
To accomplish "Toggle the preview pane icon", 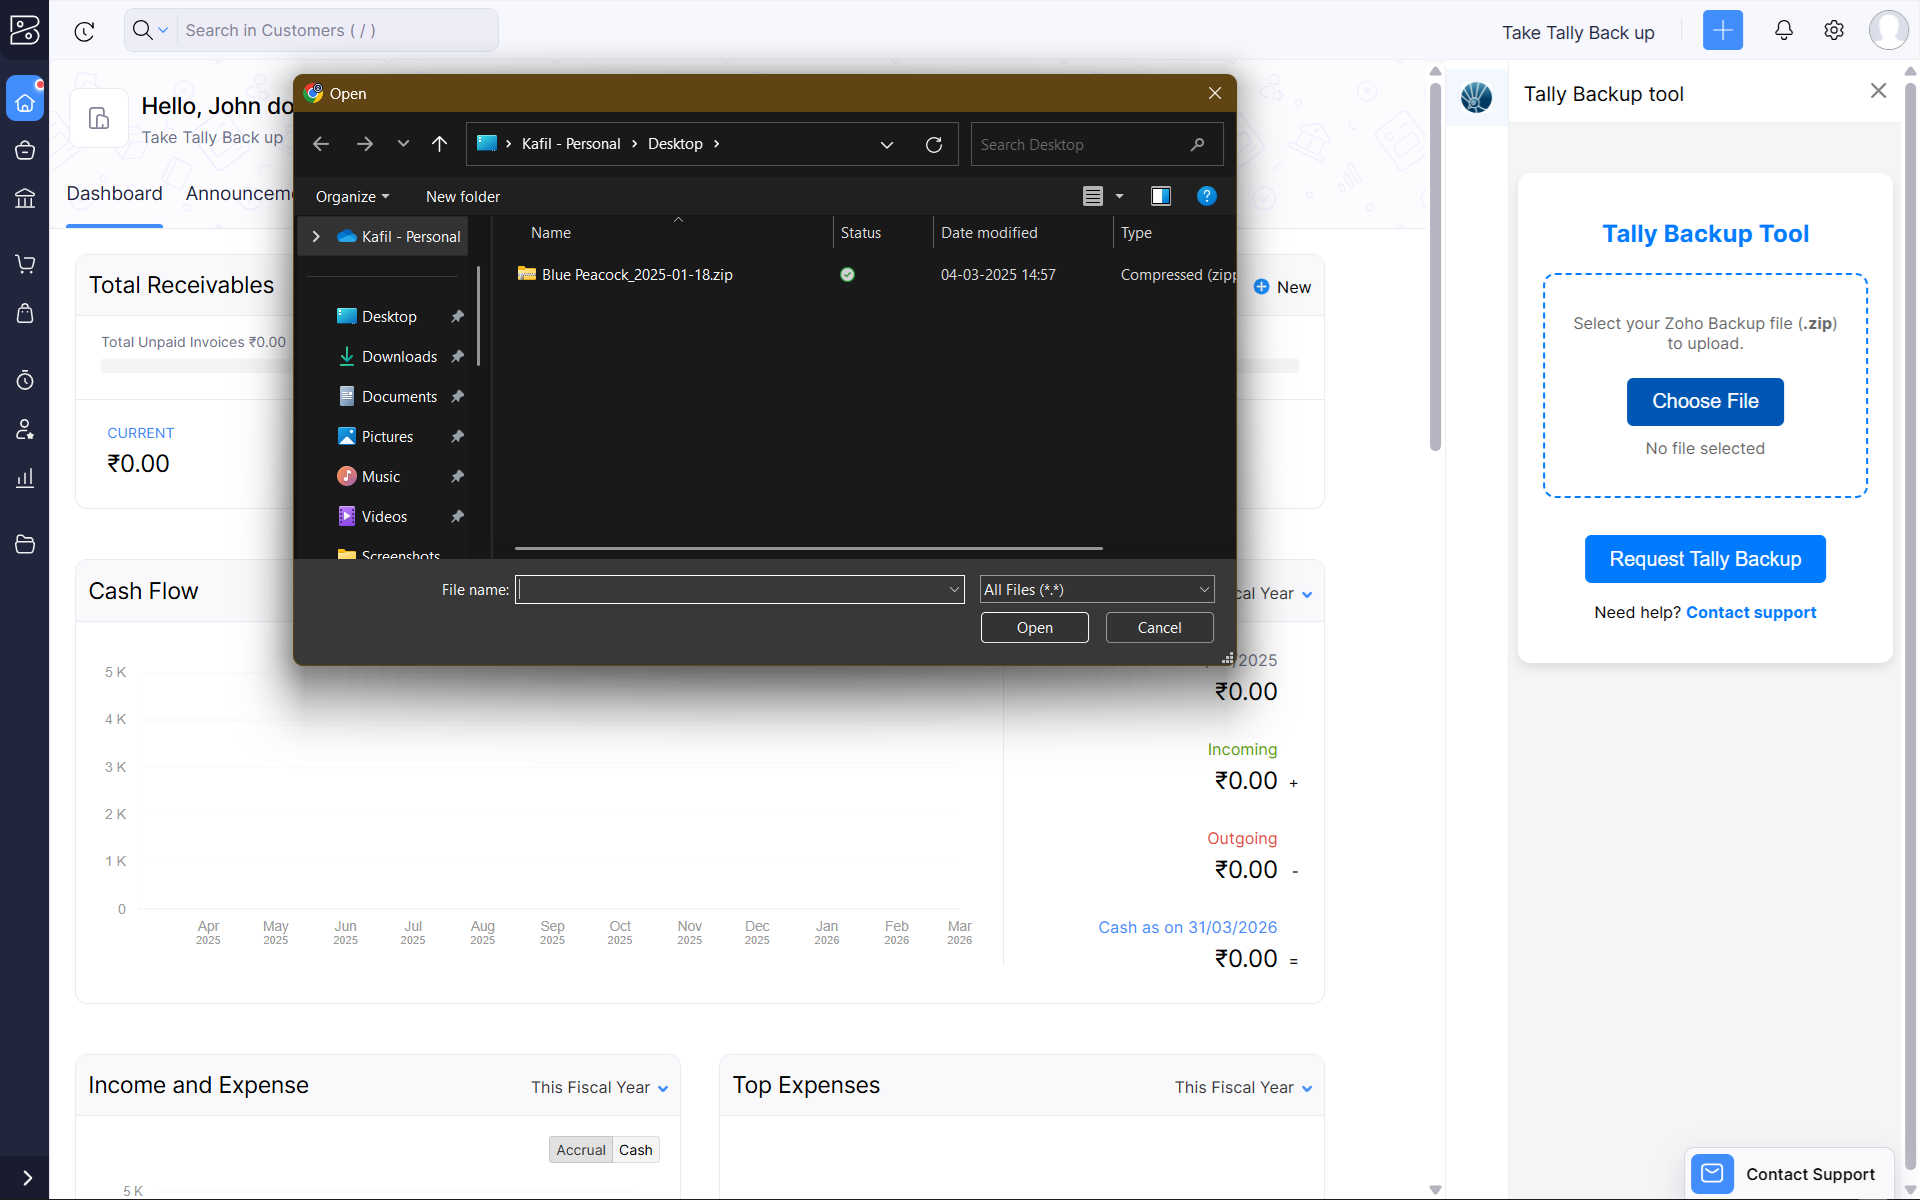I will [x=1160, y=196].
